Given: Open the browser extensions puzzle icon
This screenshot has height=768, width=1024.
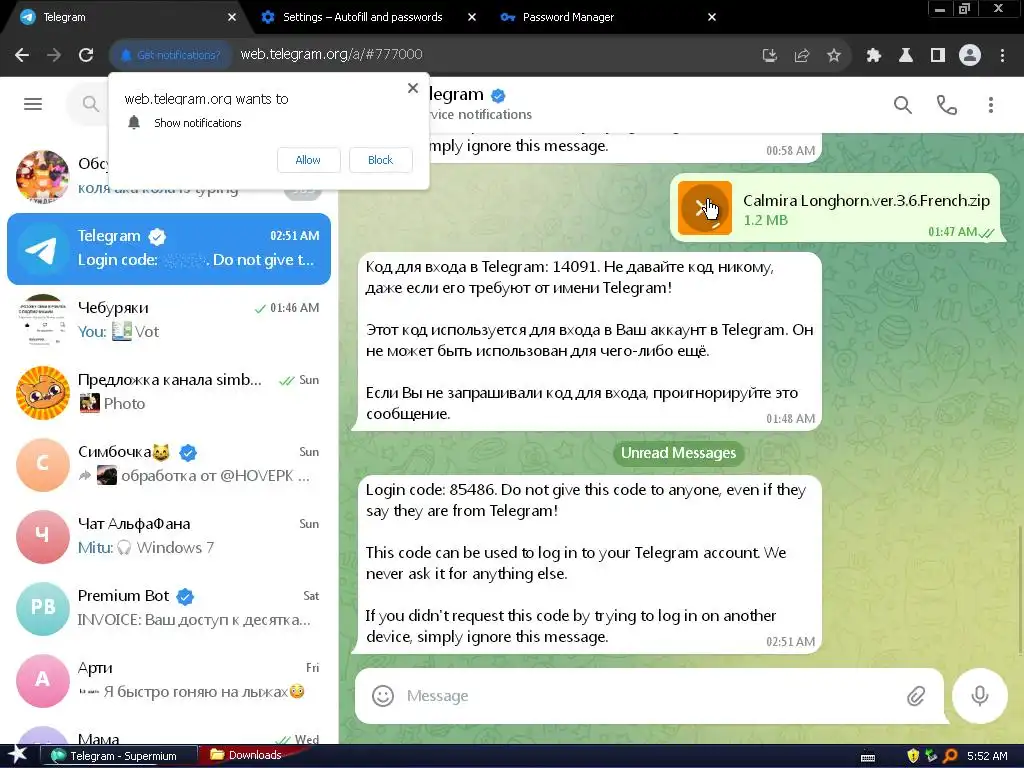Looking at the screenshot, I should tap(873, 55).
